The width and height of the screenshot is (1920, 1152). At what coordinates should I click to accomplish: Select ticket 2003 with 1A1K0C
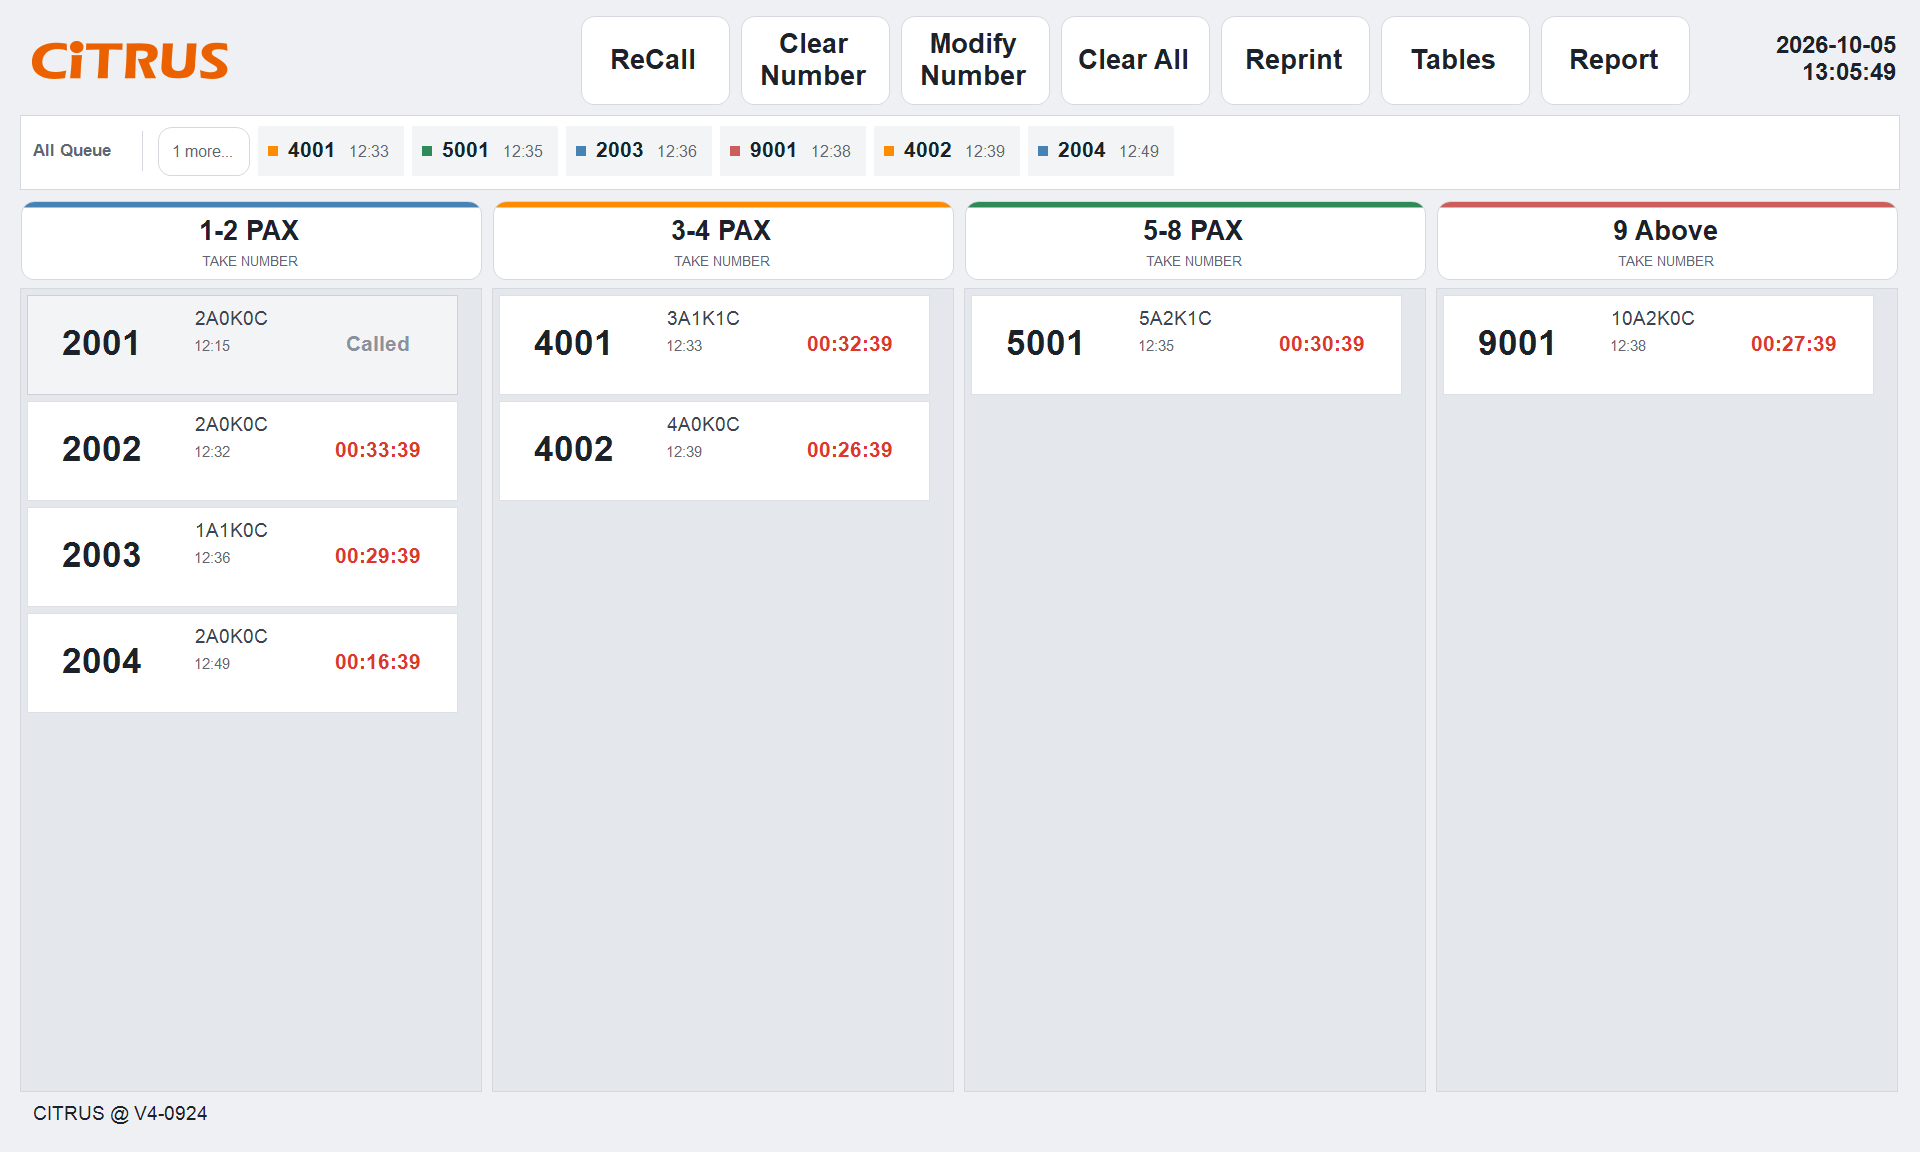pos(242,556)
